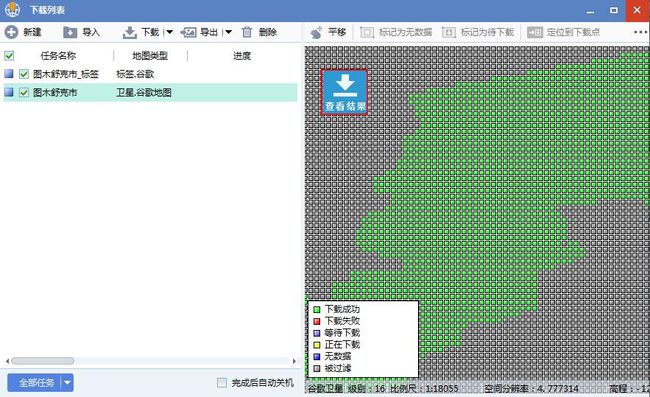Click the 标签.谷歌 map type cell
The image size is (650, 397).
135,74
